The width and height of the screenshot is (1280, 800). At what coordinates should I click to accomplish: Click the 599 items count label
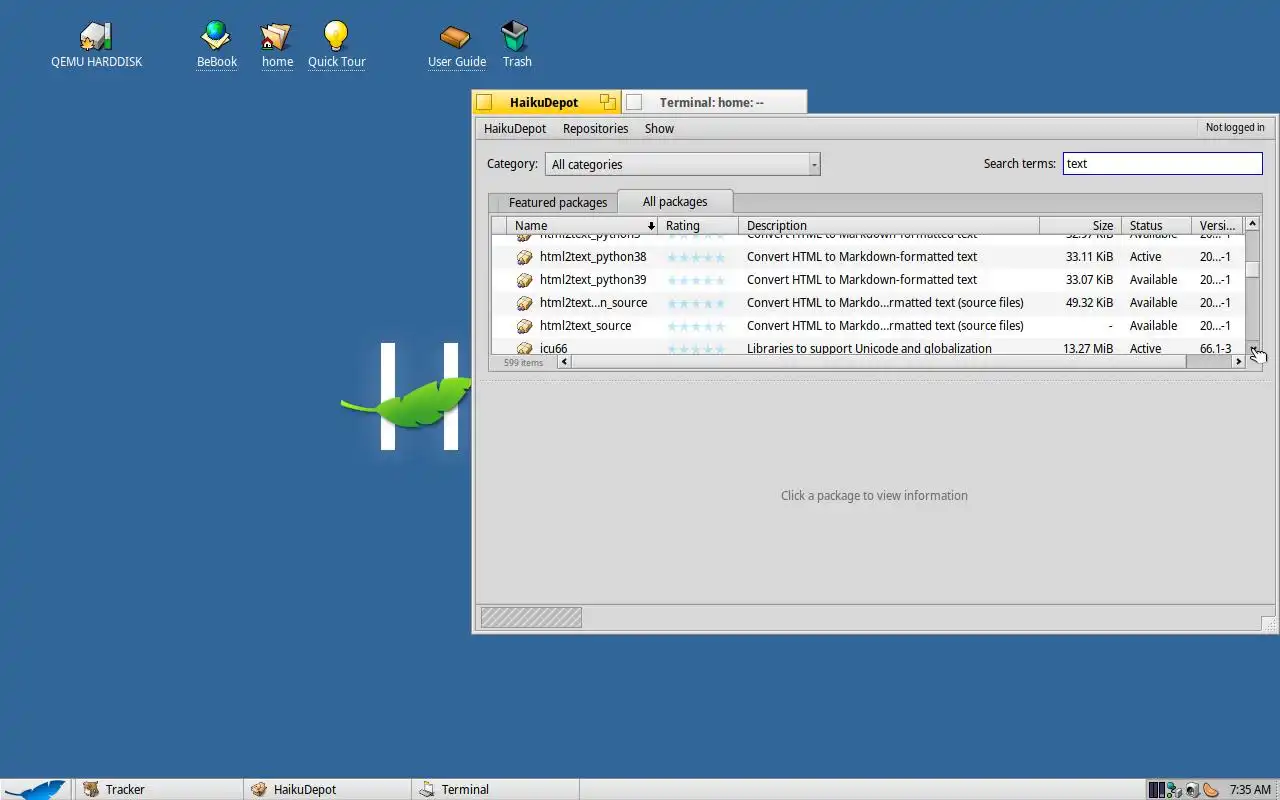click(x=523, y=363)
